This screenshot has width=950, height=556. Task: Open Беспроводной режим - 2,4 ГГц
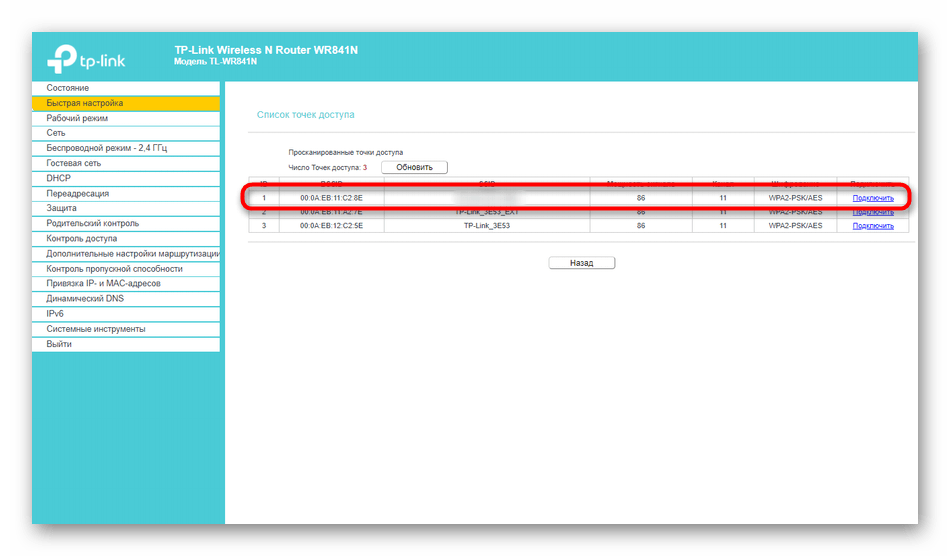tap(107, 148)
